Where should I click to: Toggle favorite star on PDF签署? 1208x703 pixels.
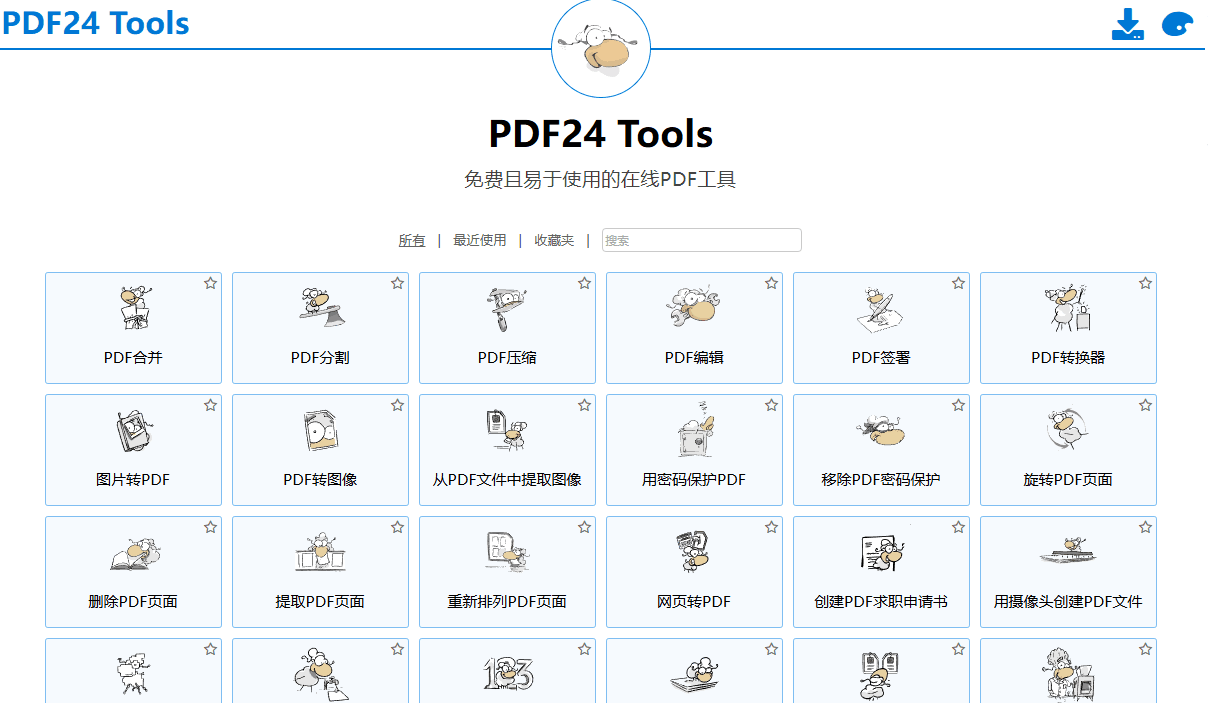pyautogui.click(x=958, y=283)
